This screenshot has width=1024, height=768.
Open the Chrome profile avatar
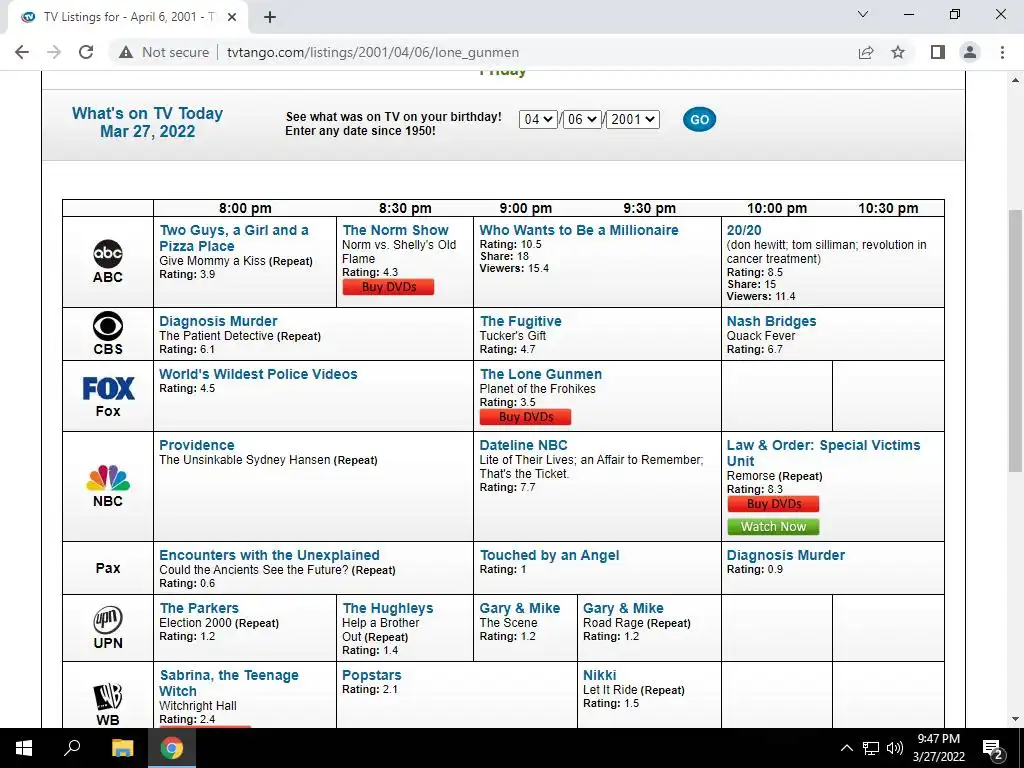click(x=970, y=52)
